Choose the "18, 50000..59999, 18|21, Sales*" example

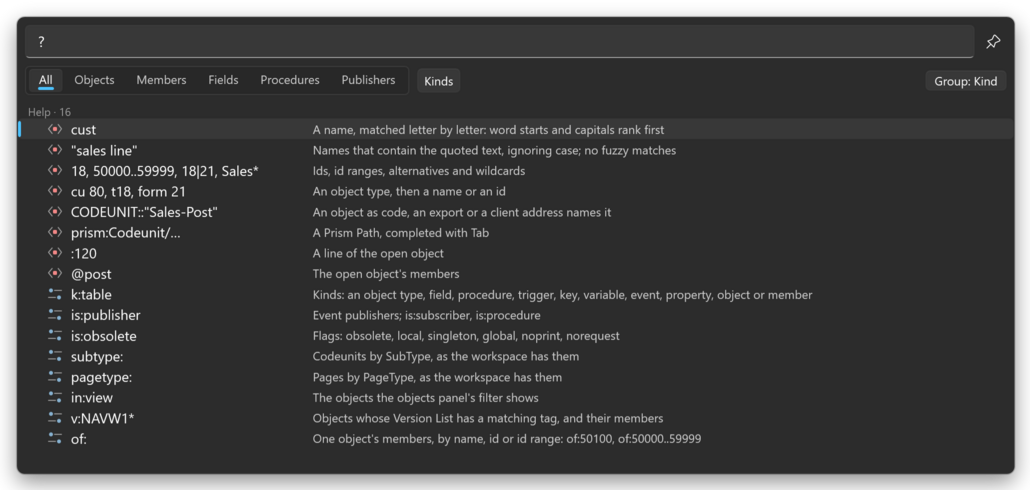point(515,171)
